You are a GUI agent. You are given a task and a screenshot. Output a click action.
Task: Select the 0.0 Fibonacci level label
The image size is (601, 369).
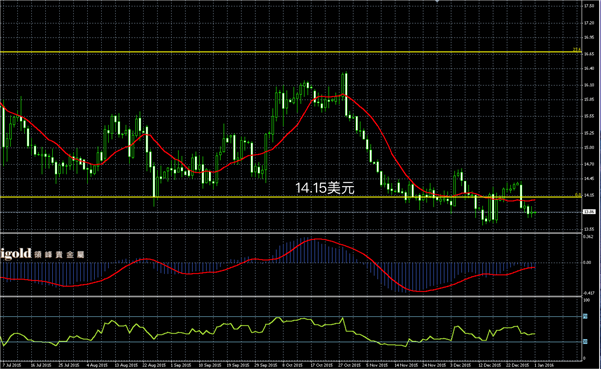pyautogui.click(x=578, y=195)
